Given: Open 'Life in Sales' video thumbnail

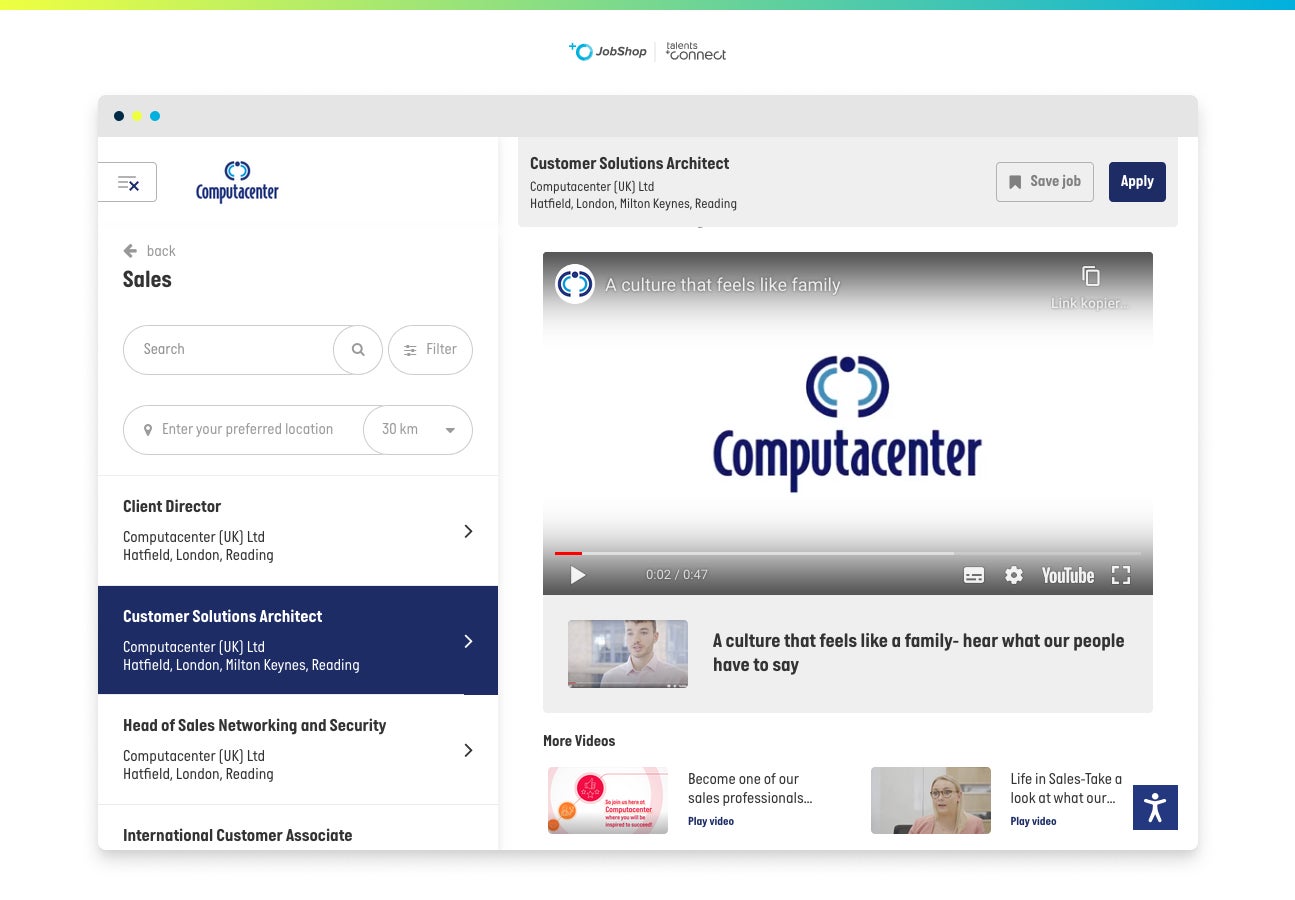Looking at the screenshot, I should pyautogui.click(x=931, y=800).
